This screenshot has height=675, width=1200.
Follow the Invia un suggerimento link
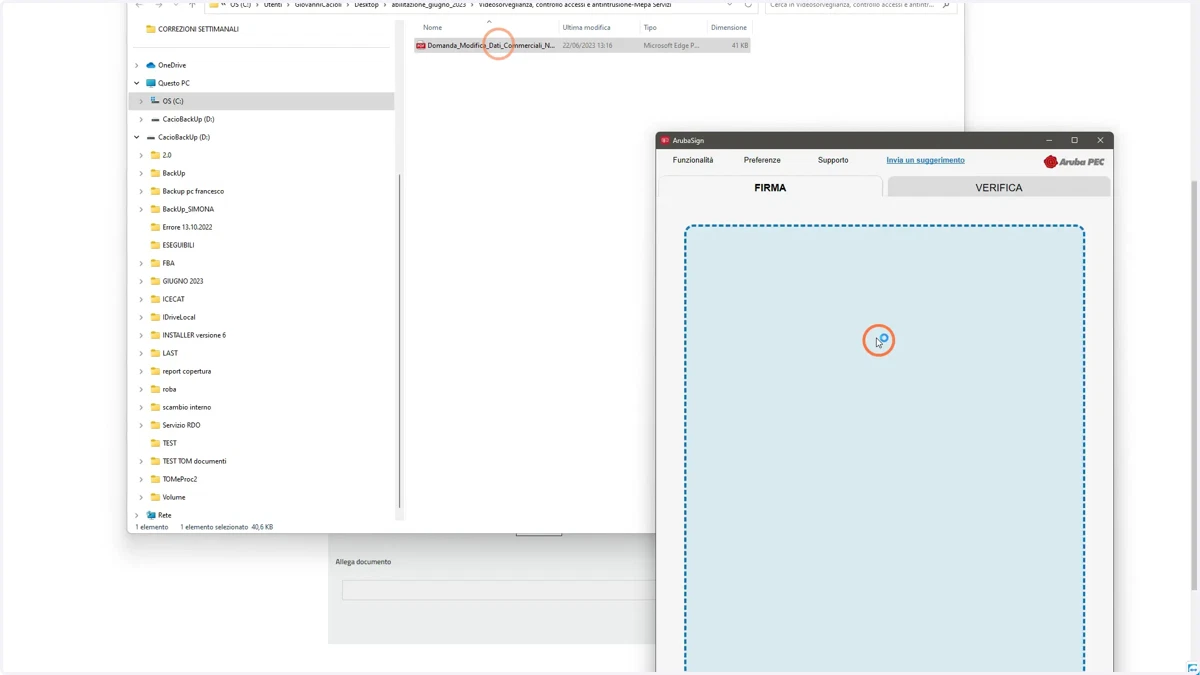pyautogui.click(x=925, y=160)
